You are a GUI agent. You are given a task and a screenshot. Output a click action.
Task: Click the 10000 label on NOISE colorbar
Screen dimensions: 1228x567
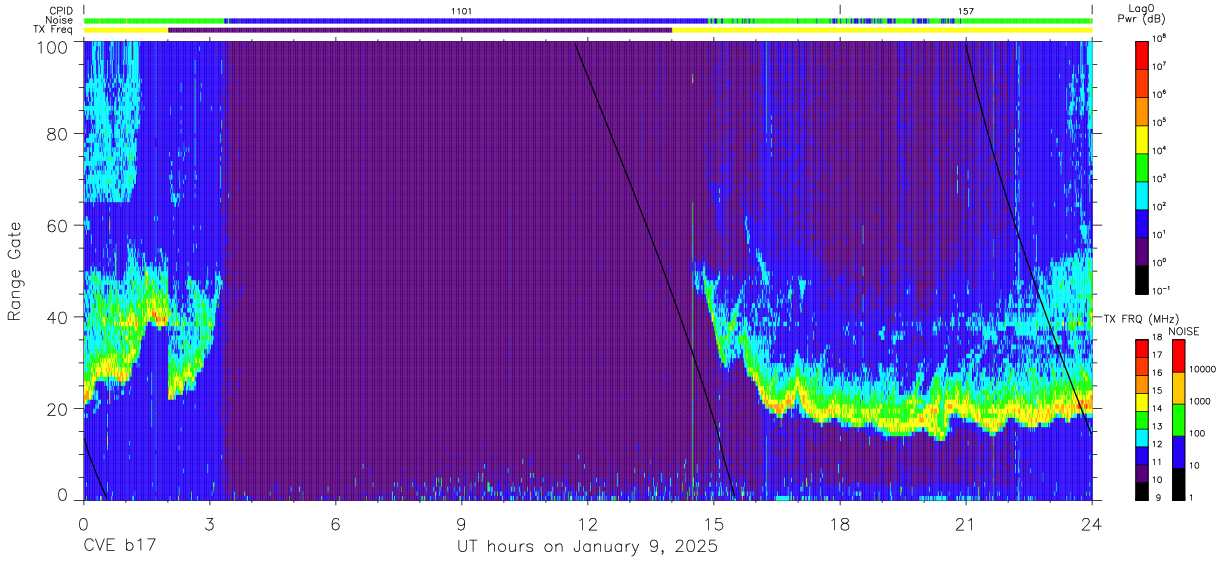[1202, 370]
